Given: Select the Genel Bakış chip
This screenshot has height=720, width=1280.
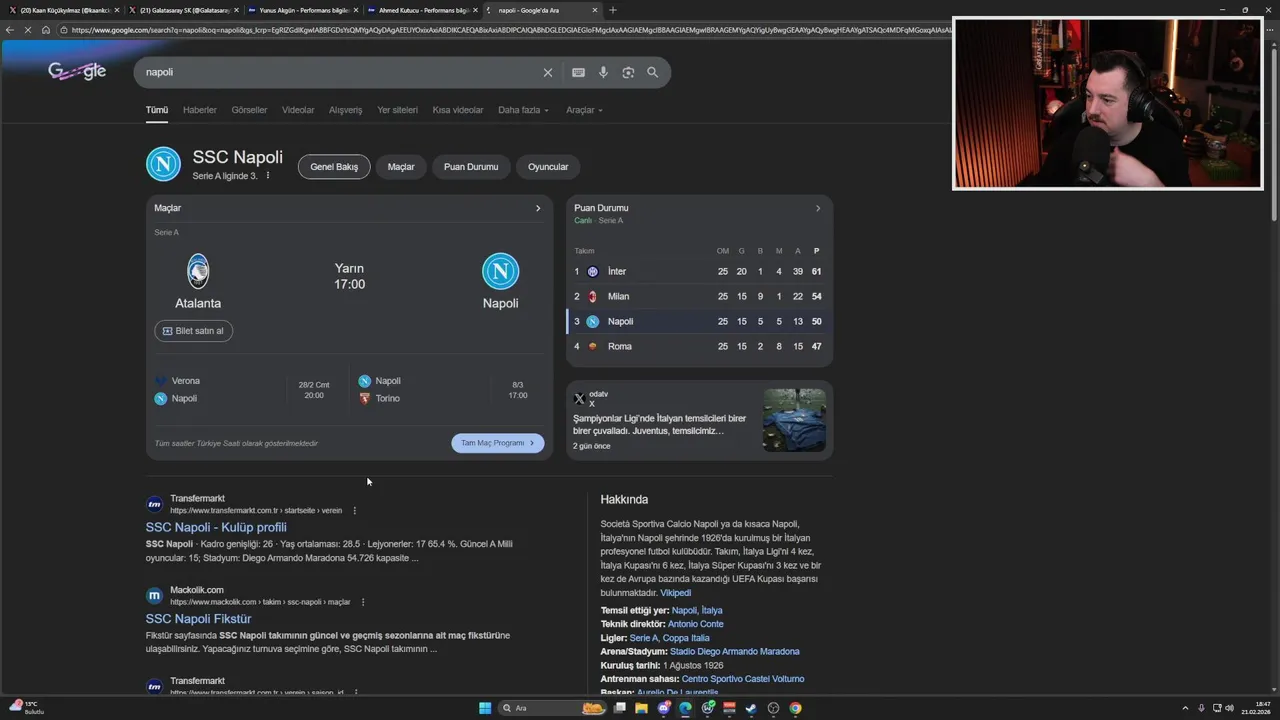Looking at the screenshot, I should [334, 167].
